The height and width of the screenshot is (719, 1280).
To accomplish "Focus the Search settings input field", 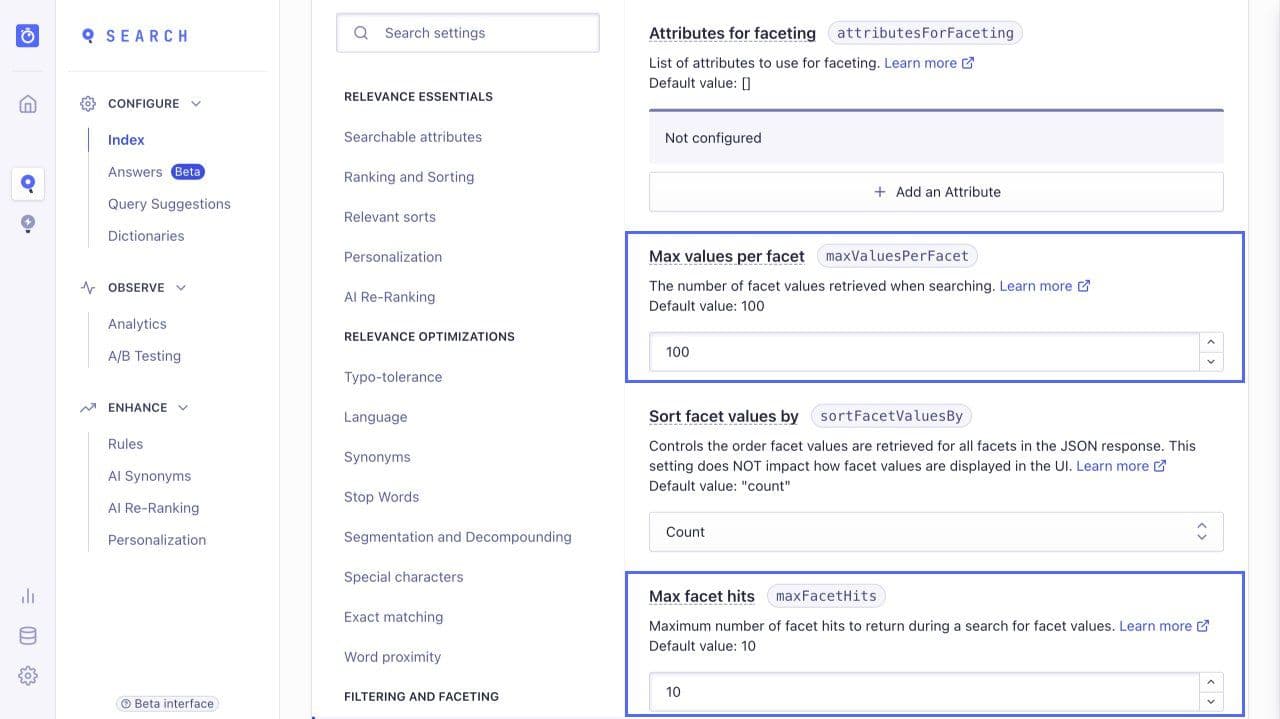I will point(468,33).
